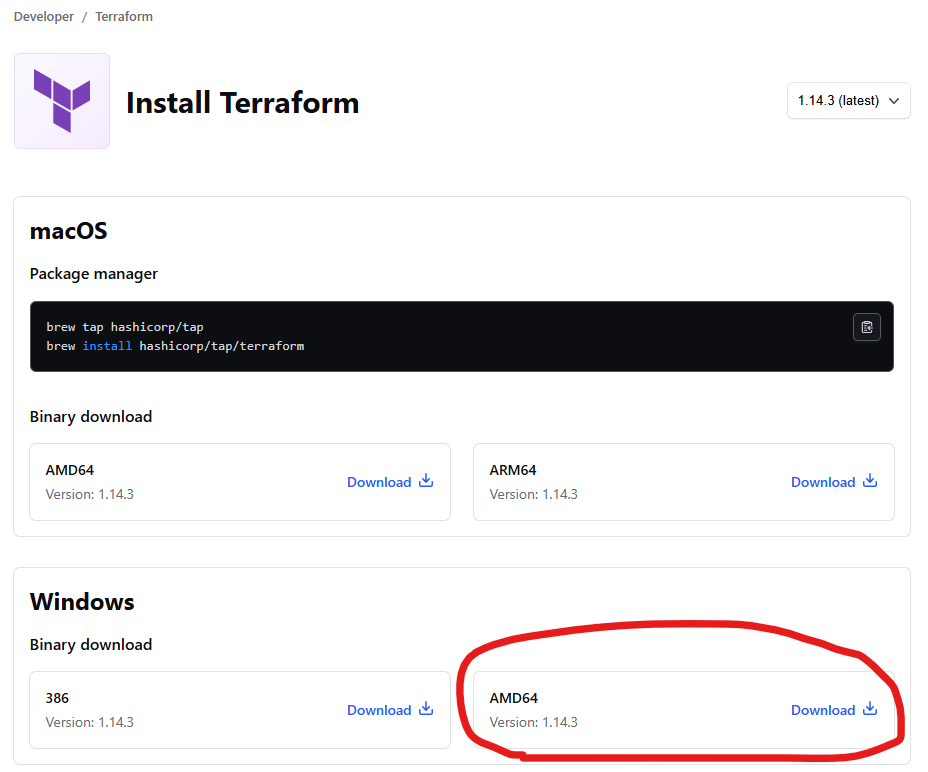Viewport: 928px width, 772px height.
Task: Click the Windows 'Binary download' subheading
Action: 91,645
